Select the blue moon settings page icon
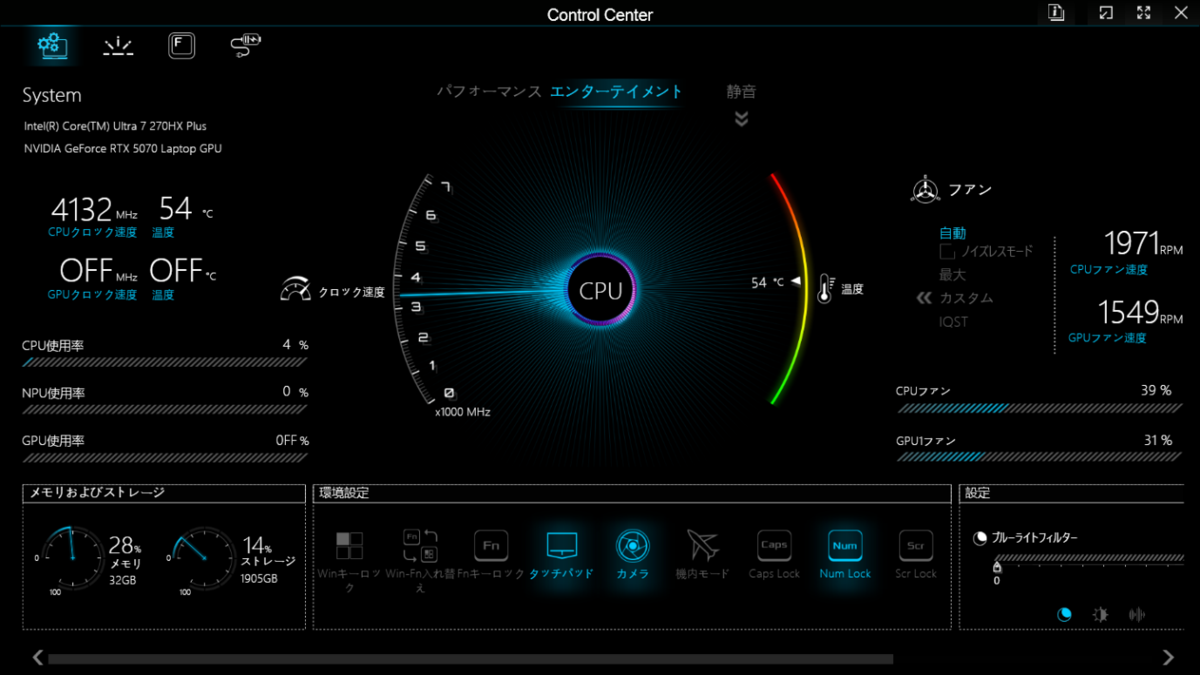Viewport: 1200px width, 675px height. 1064,615
